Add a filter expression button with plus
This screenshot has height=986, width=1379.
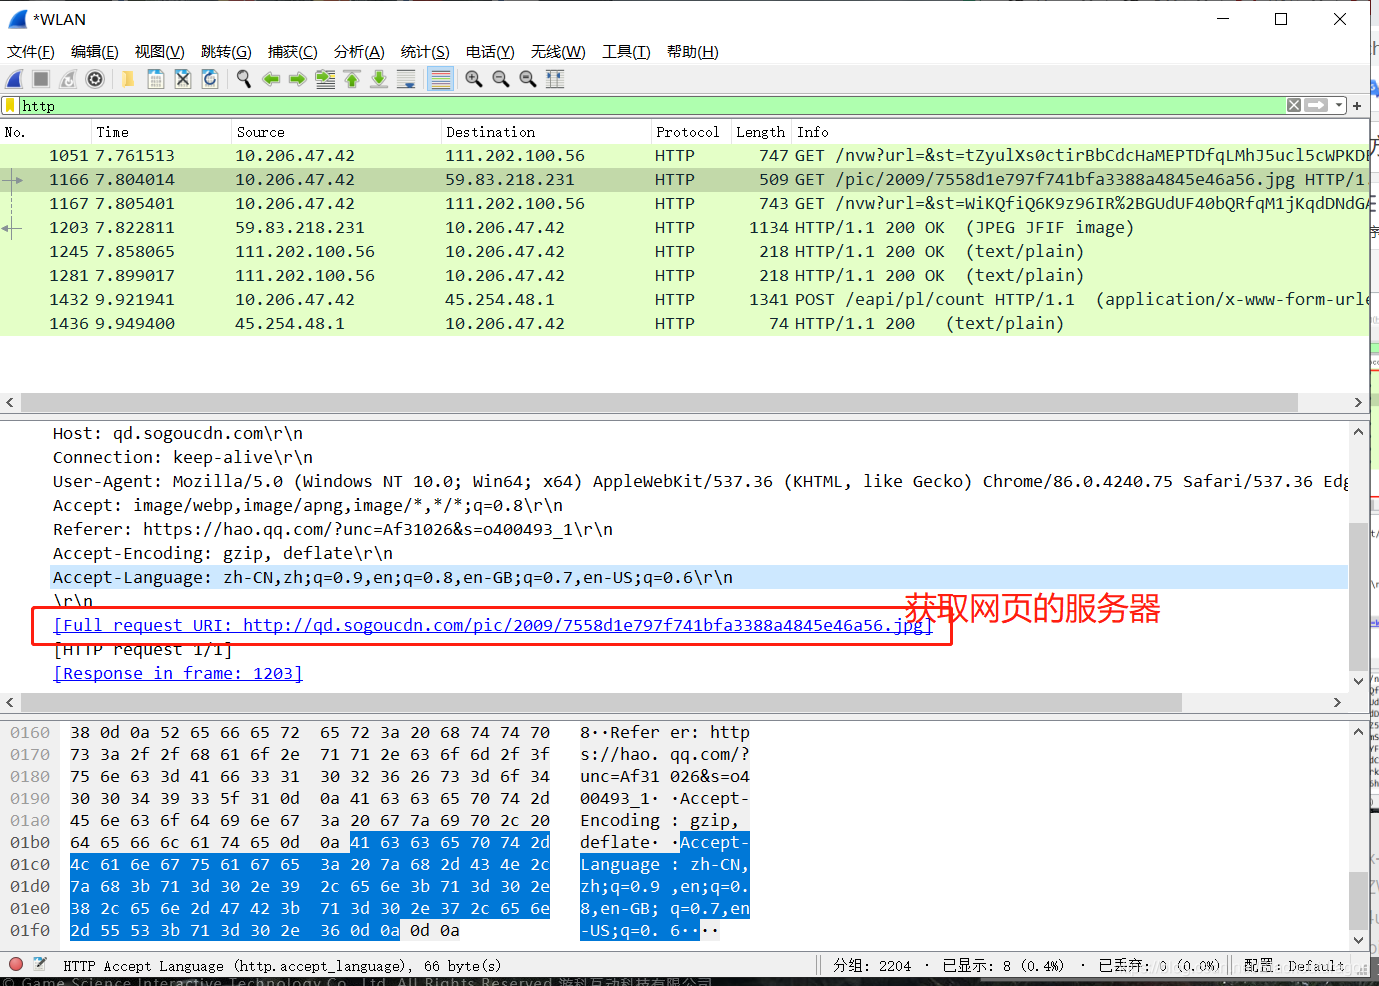coord(1357,106)
